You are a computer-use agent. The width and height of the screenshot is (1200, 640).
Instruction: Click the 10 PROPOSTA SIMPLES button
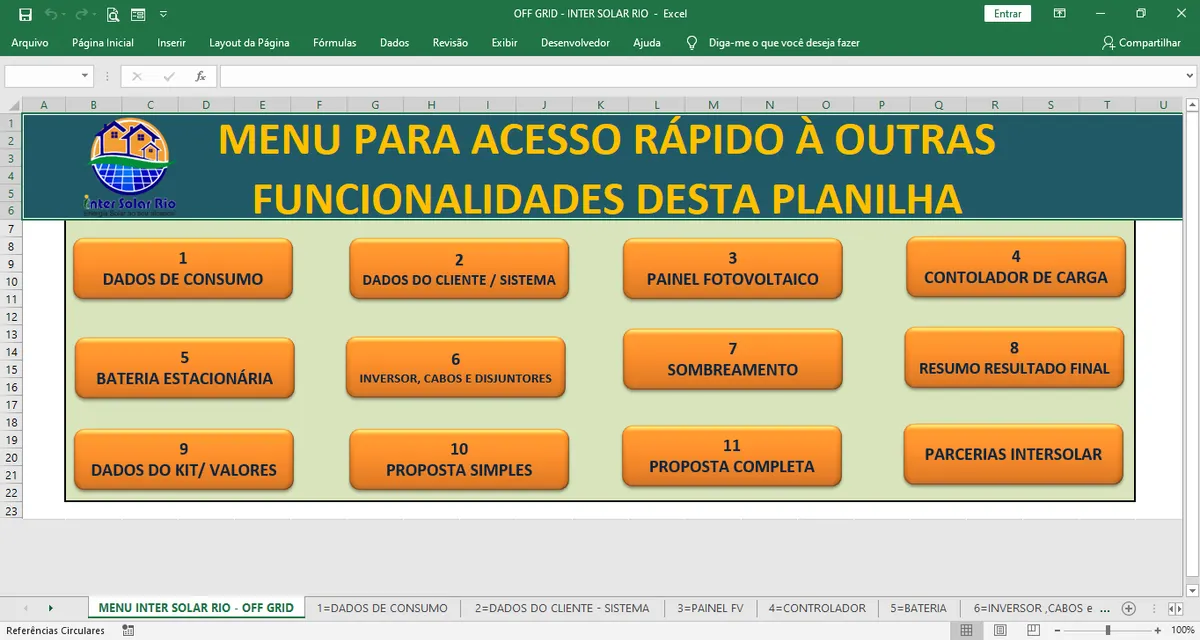[459, 460]
